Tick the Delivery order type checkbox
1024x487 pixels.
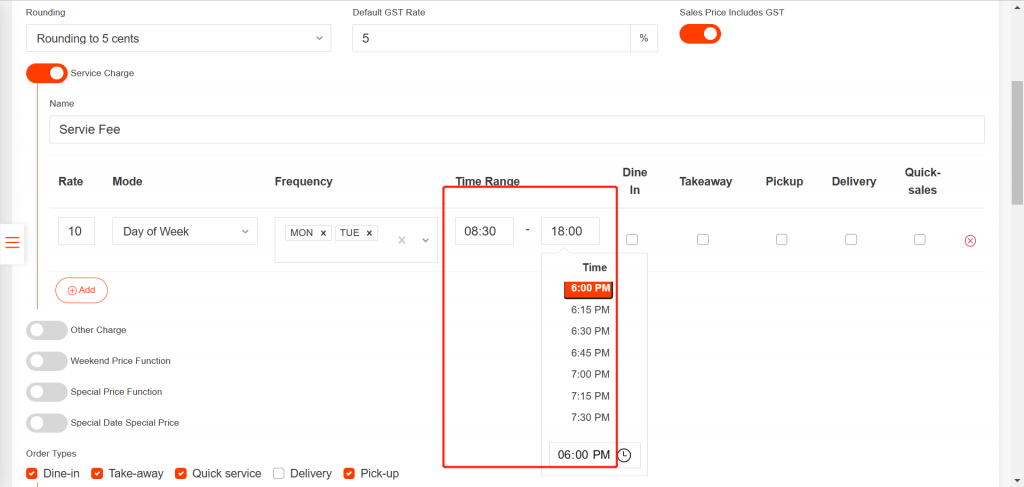pos(279,473)
